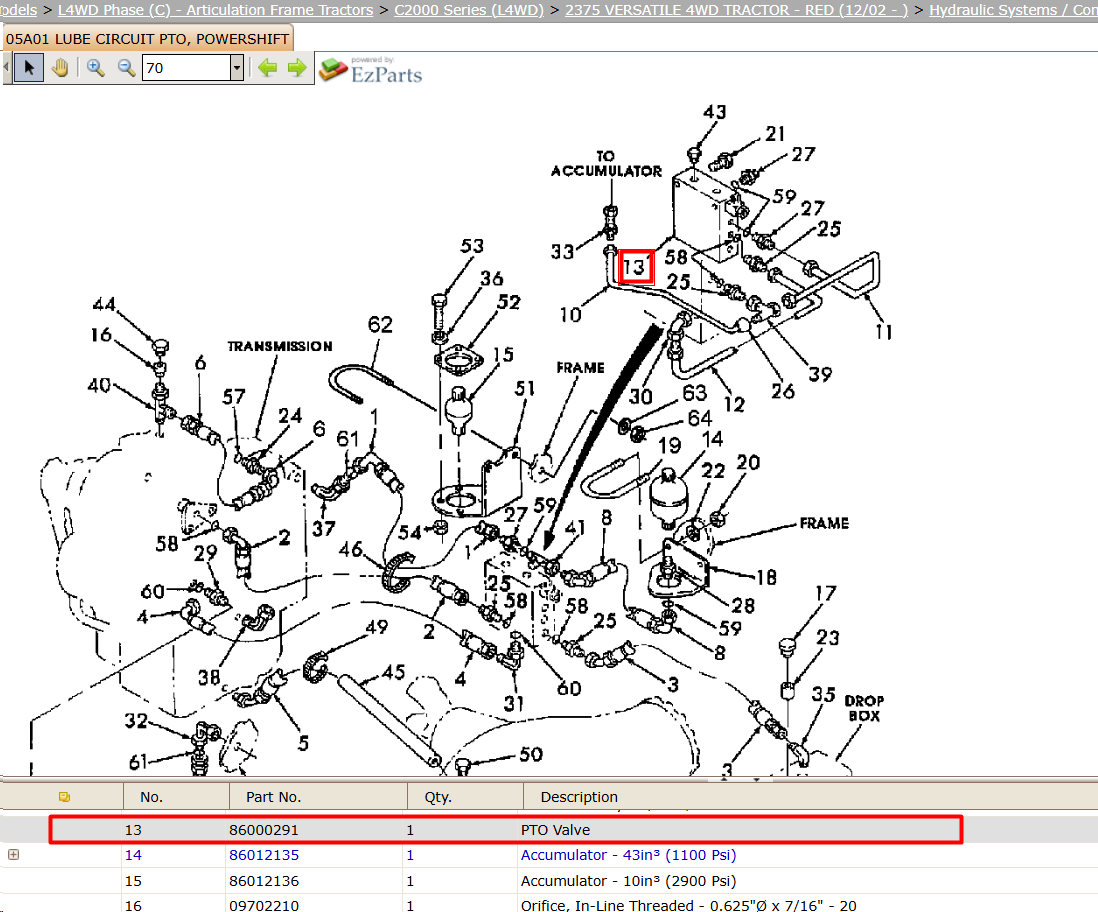Screen dimensions: 1098x912
Task: Sort by the Qty. column header
Action: [438, 797]
